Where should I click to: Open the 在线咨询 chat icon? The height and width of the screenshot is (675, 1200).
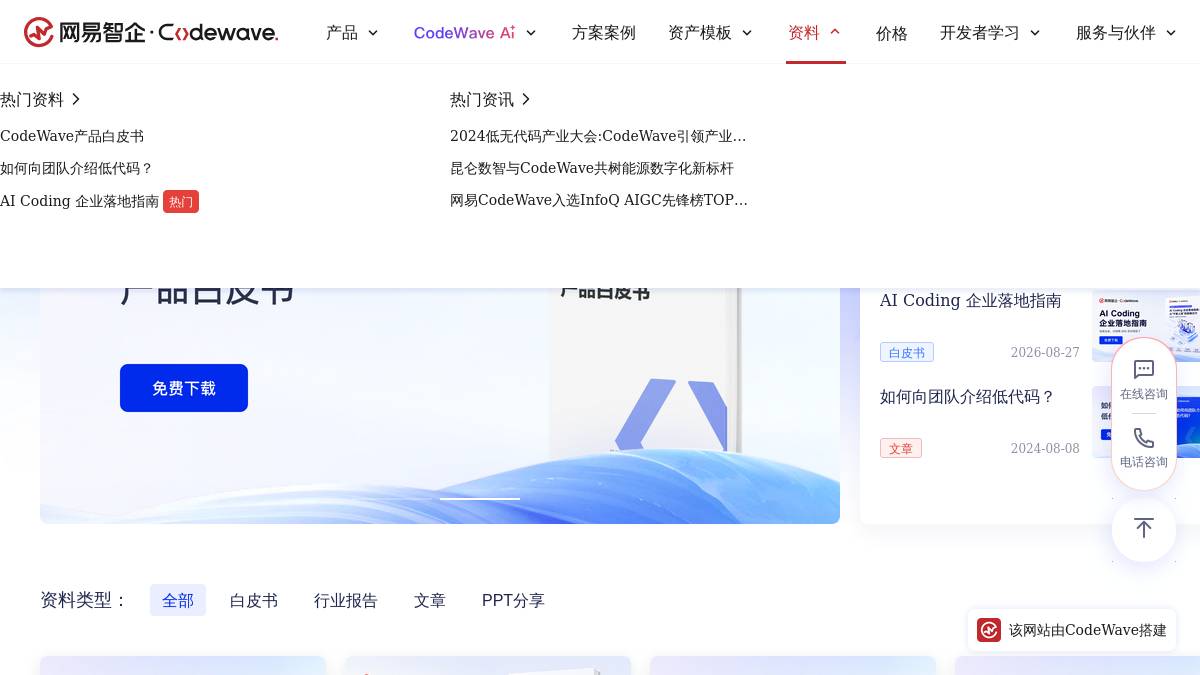[1144, 369]
